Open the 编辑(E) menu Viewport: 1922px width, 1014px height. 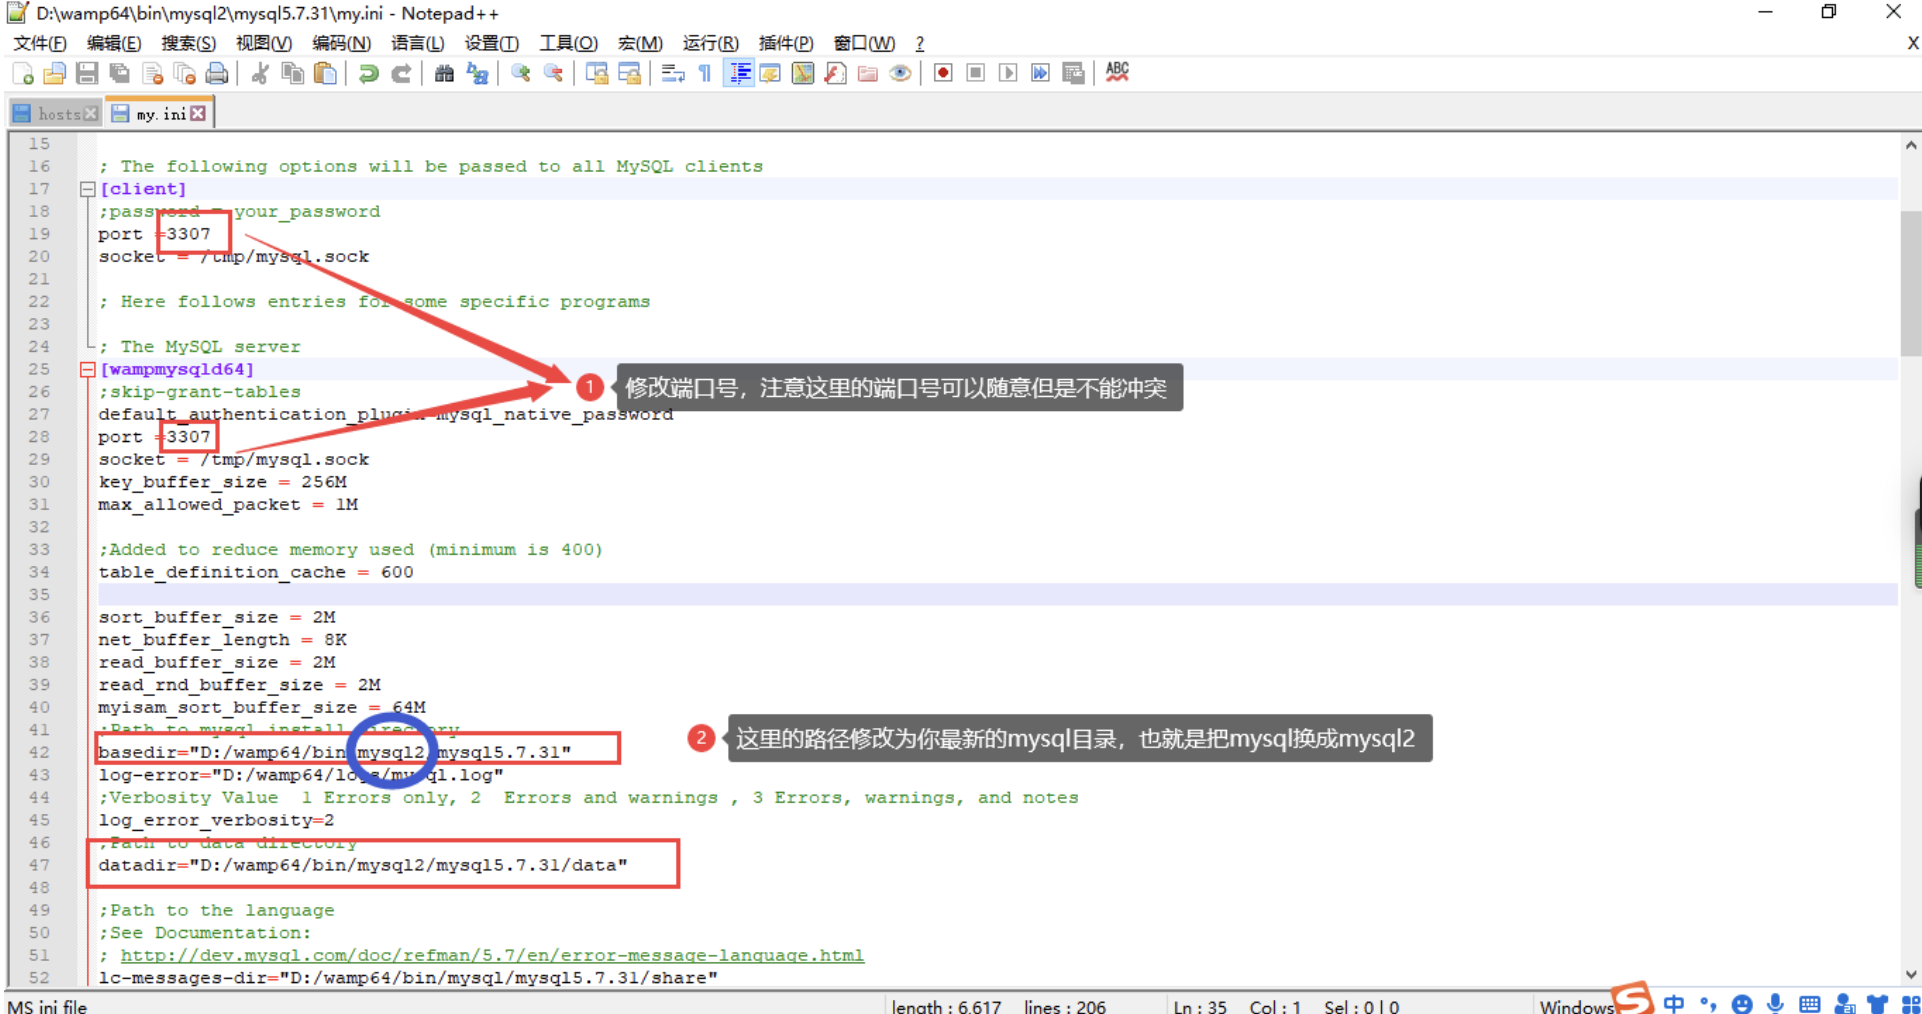tap(114, 43)
